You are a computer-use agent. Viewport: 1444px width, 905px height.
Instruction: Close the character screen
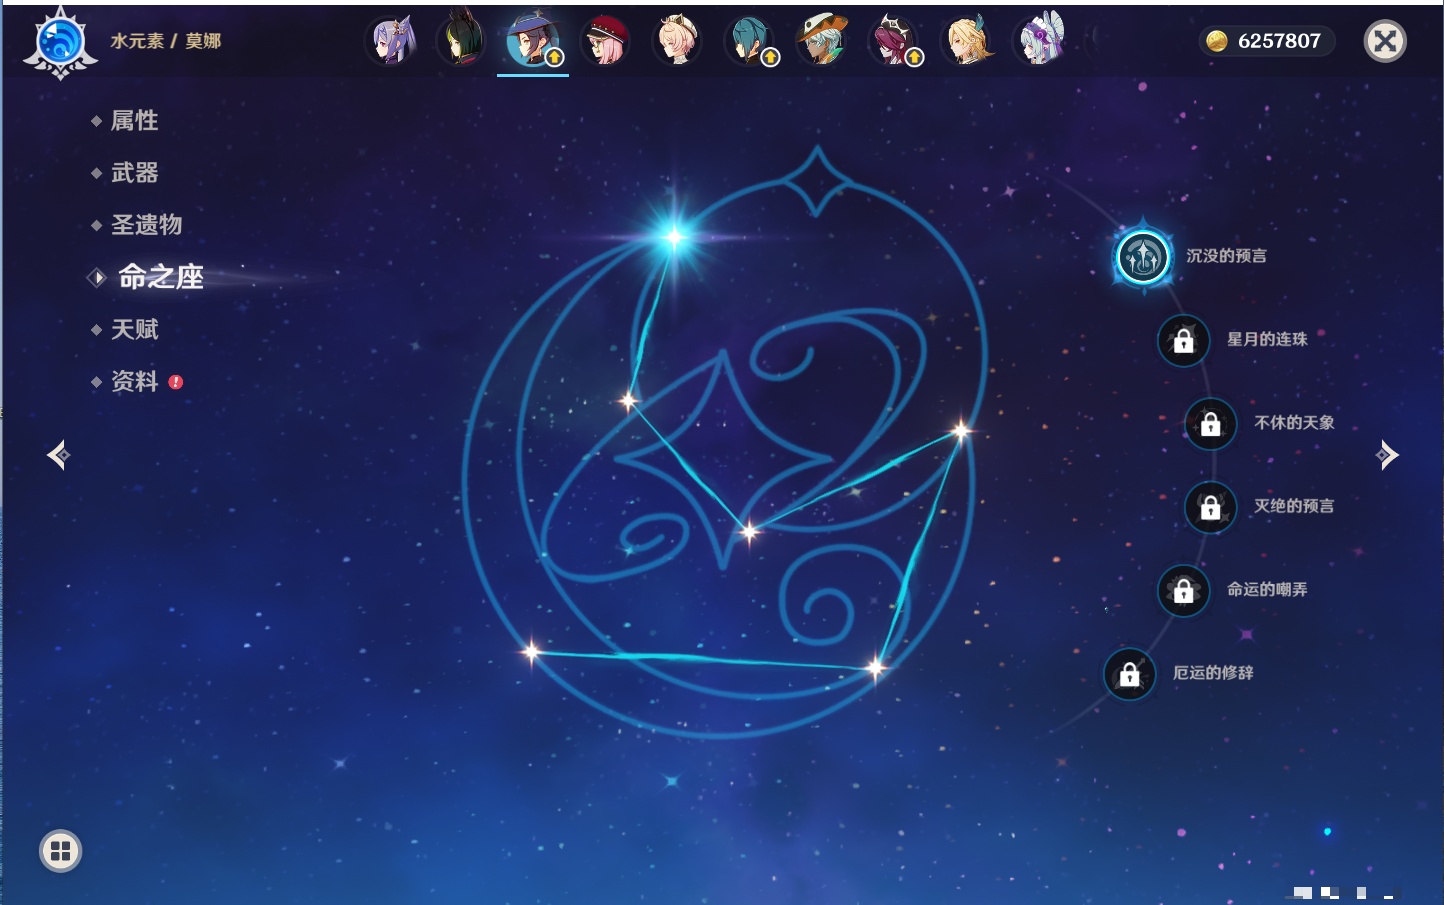click(1385, 41)
